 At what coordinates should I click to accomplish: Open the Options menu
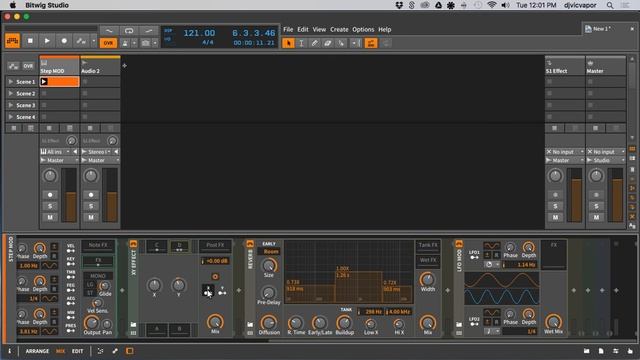pos(363,29)
